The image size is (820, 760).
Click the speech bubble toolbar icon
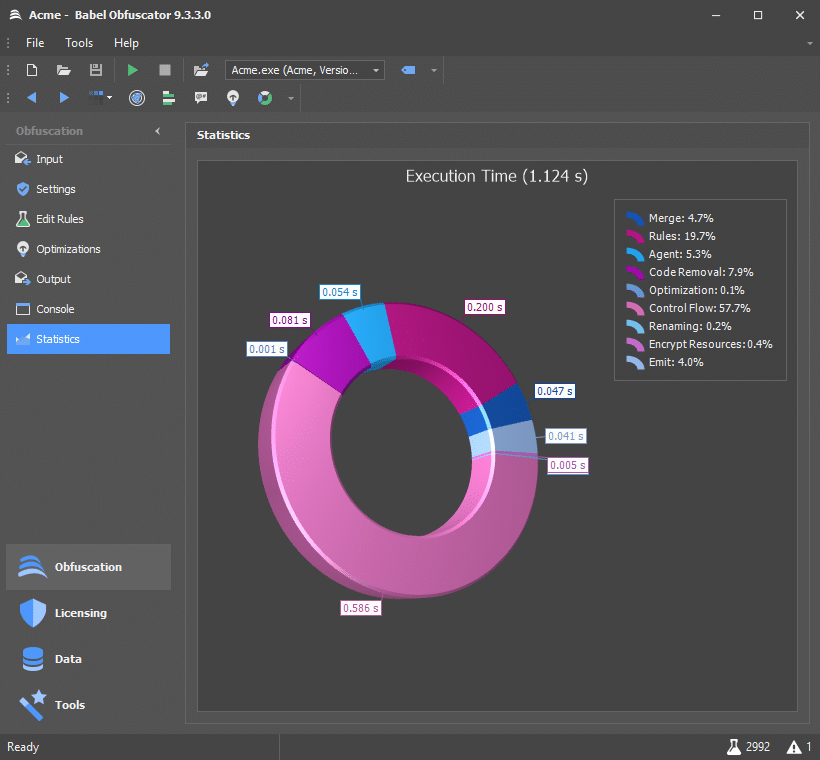point(201,98)
